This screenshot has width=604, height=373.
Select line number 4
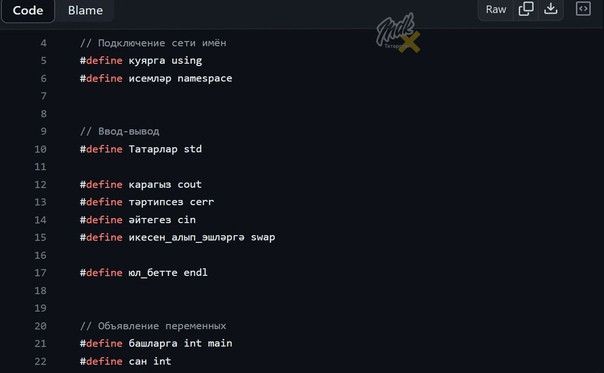click(x=44, y=43)
